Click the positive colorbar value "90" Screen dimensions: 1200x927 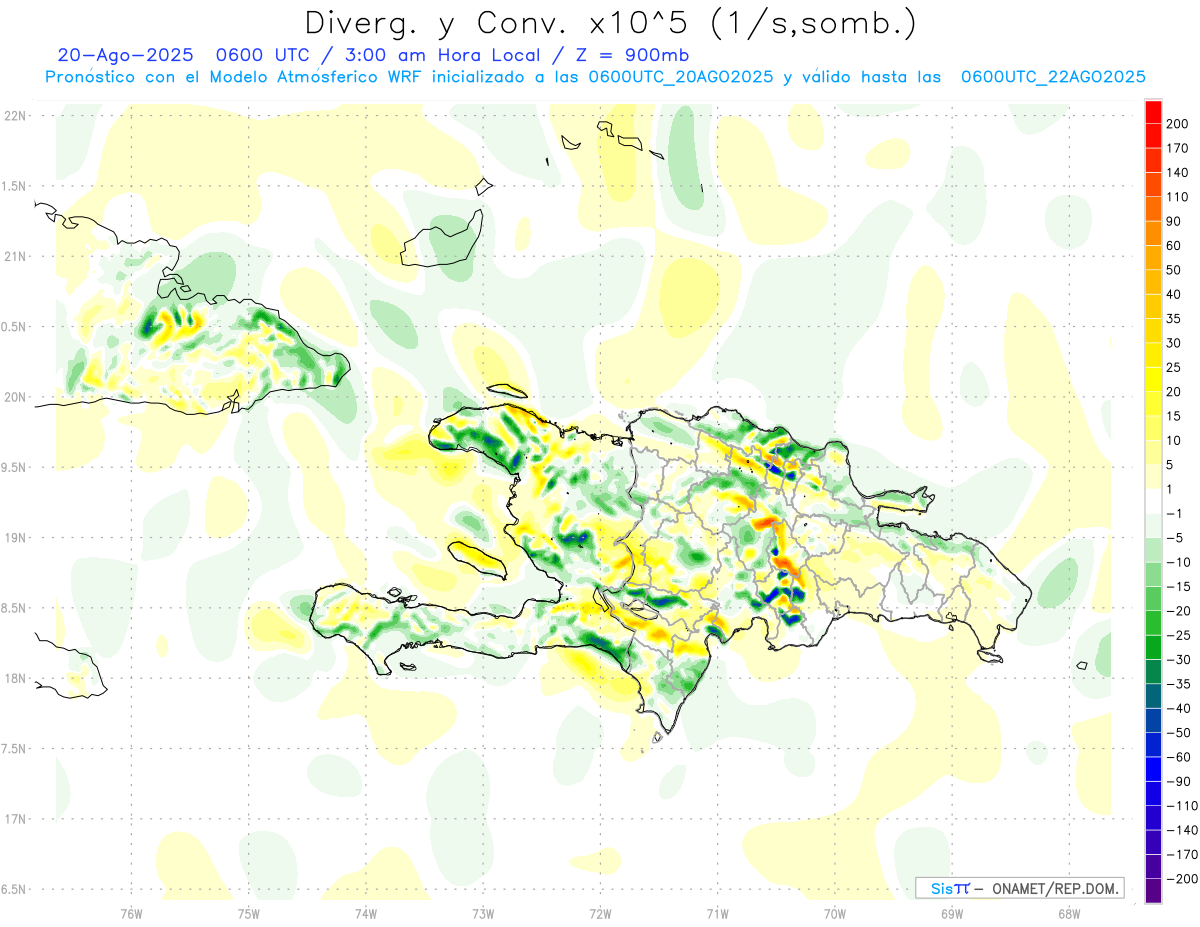1175,221
